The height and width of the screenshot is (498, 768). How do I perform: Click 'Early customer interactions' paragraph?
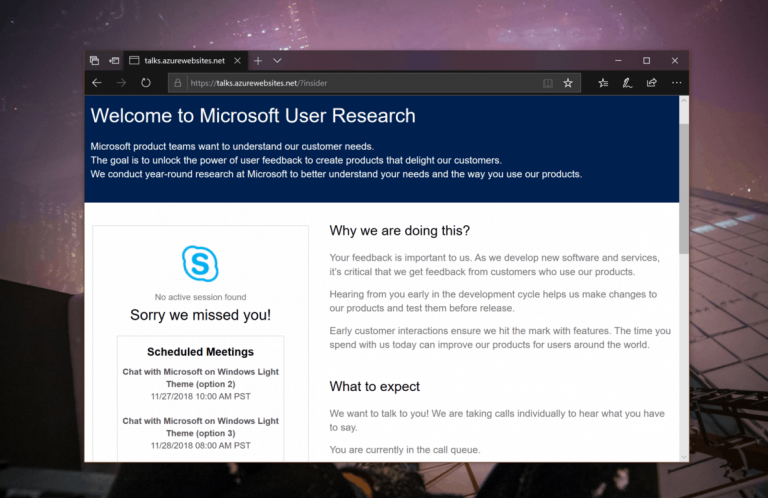(x=500, y=337)
